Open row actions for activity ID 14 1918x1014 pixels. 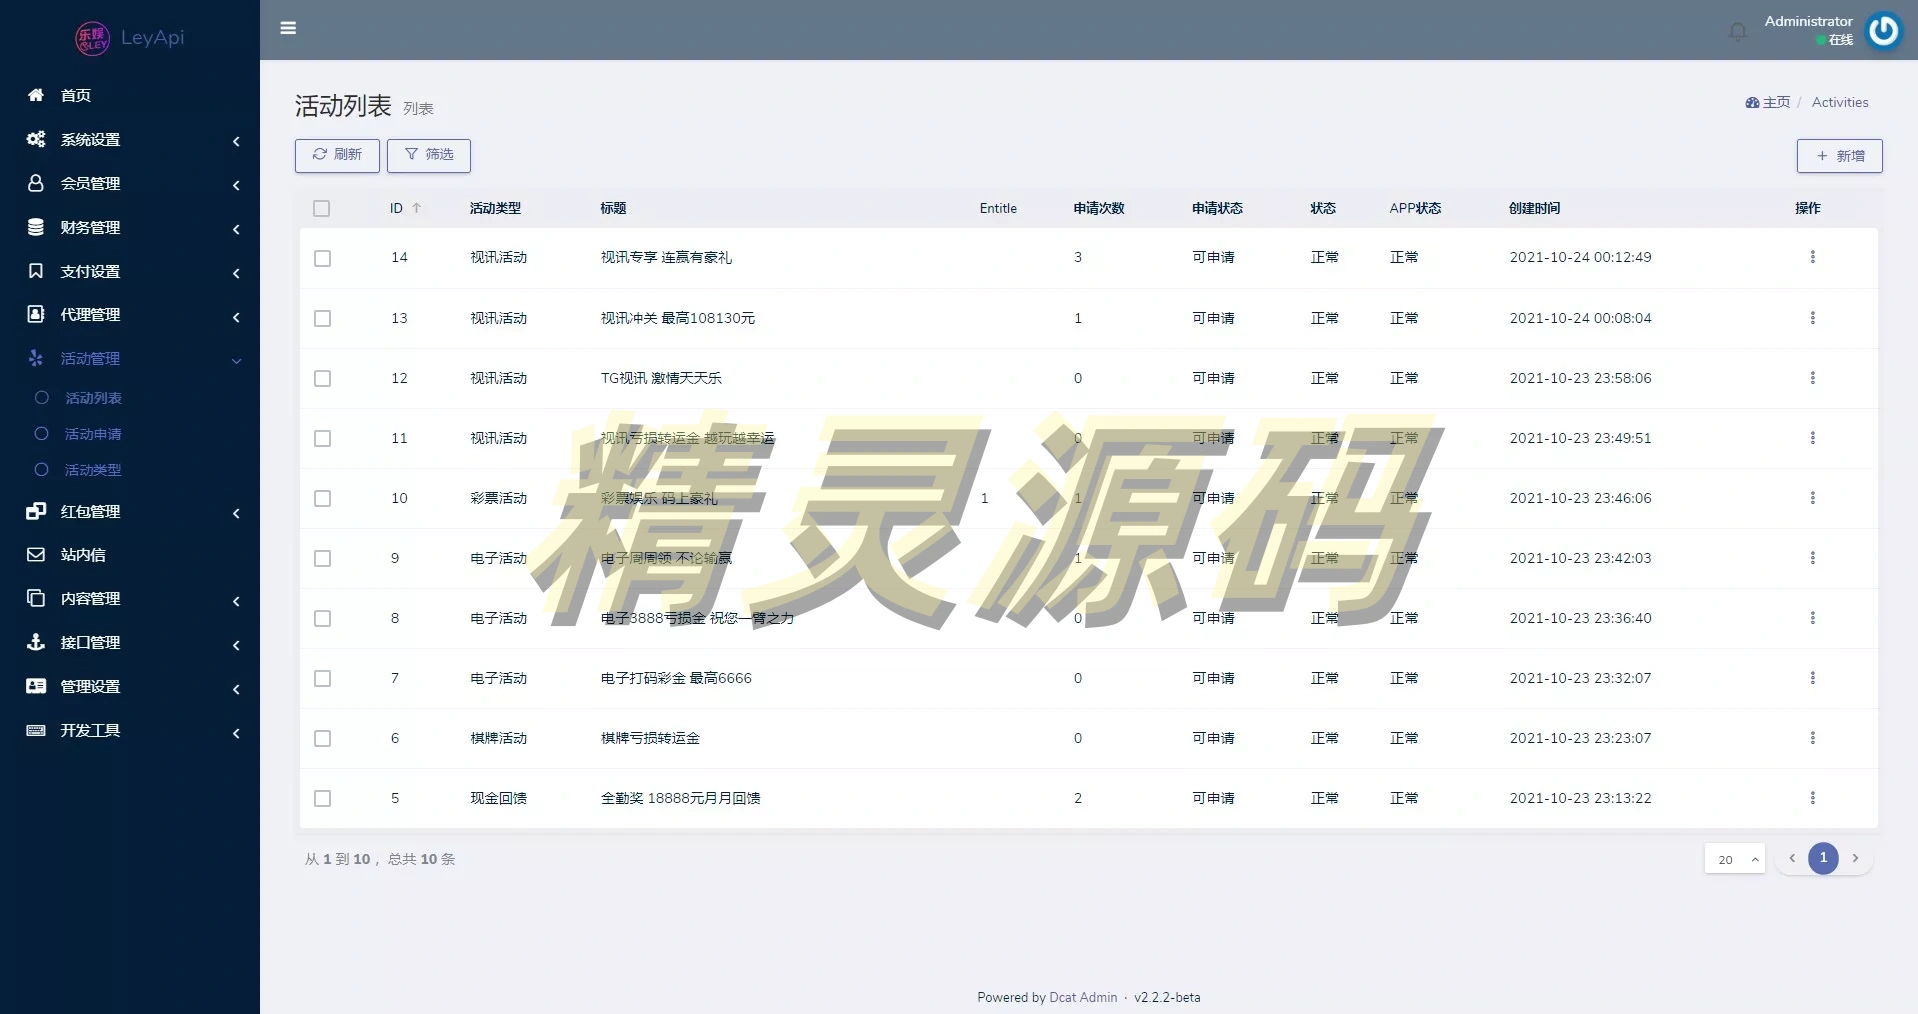1812,257
